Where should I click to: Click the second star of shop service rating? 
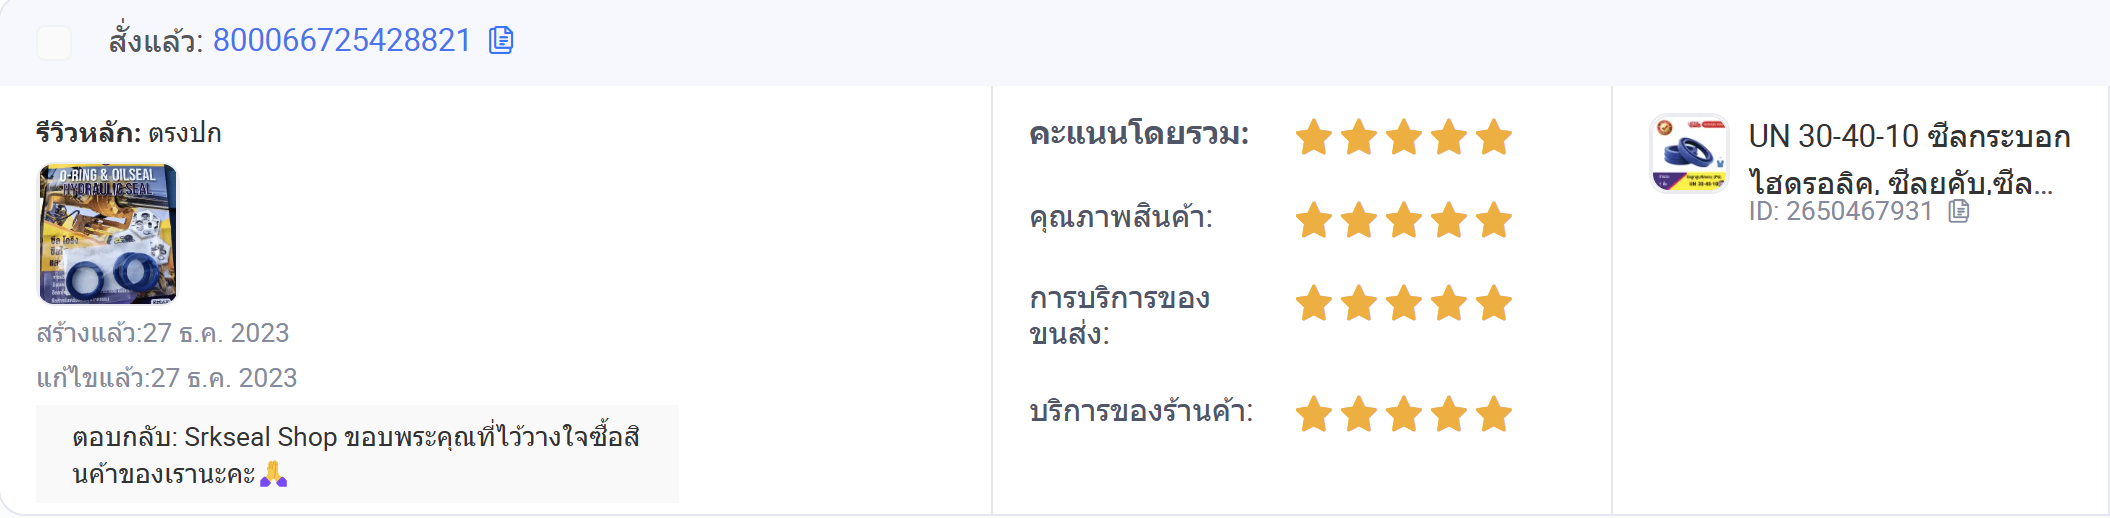tap(1358, 414)
